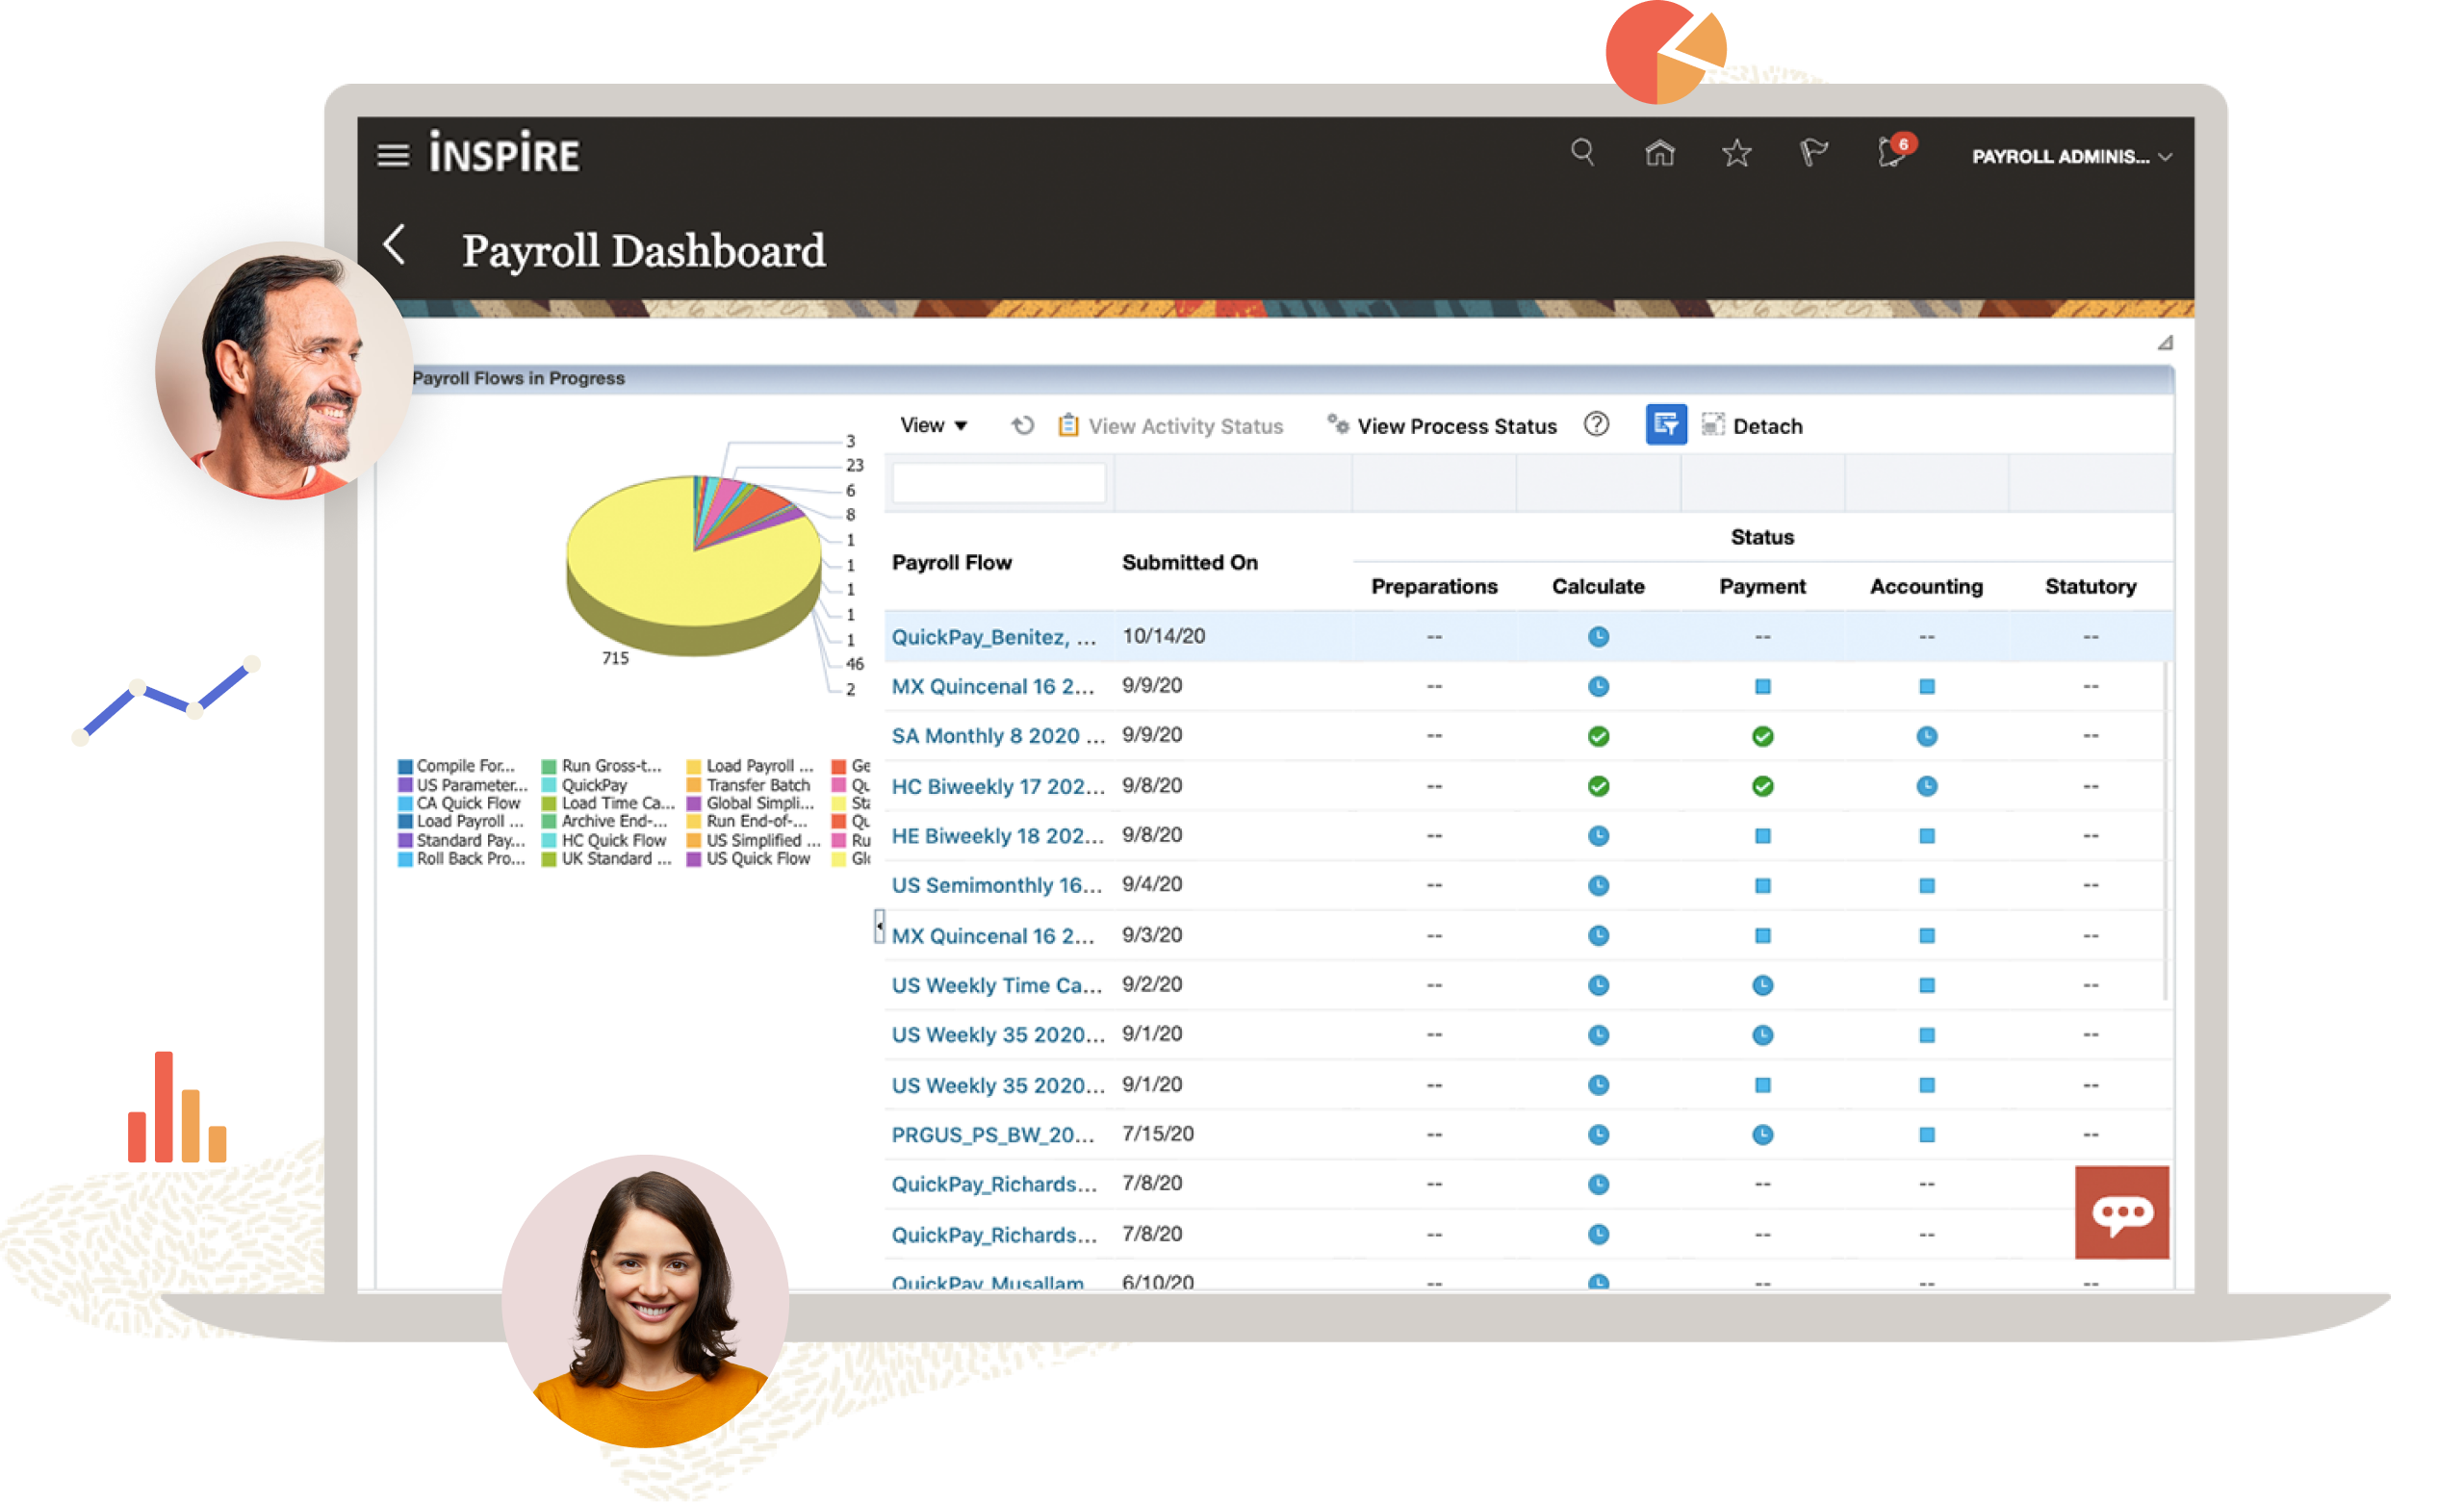Click the home icon in the navigation bar
2464x1504 pixels.
coord(1659,153)
